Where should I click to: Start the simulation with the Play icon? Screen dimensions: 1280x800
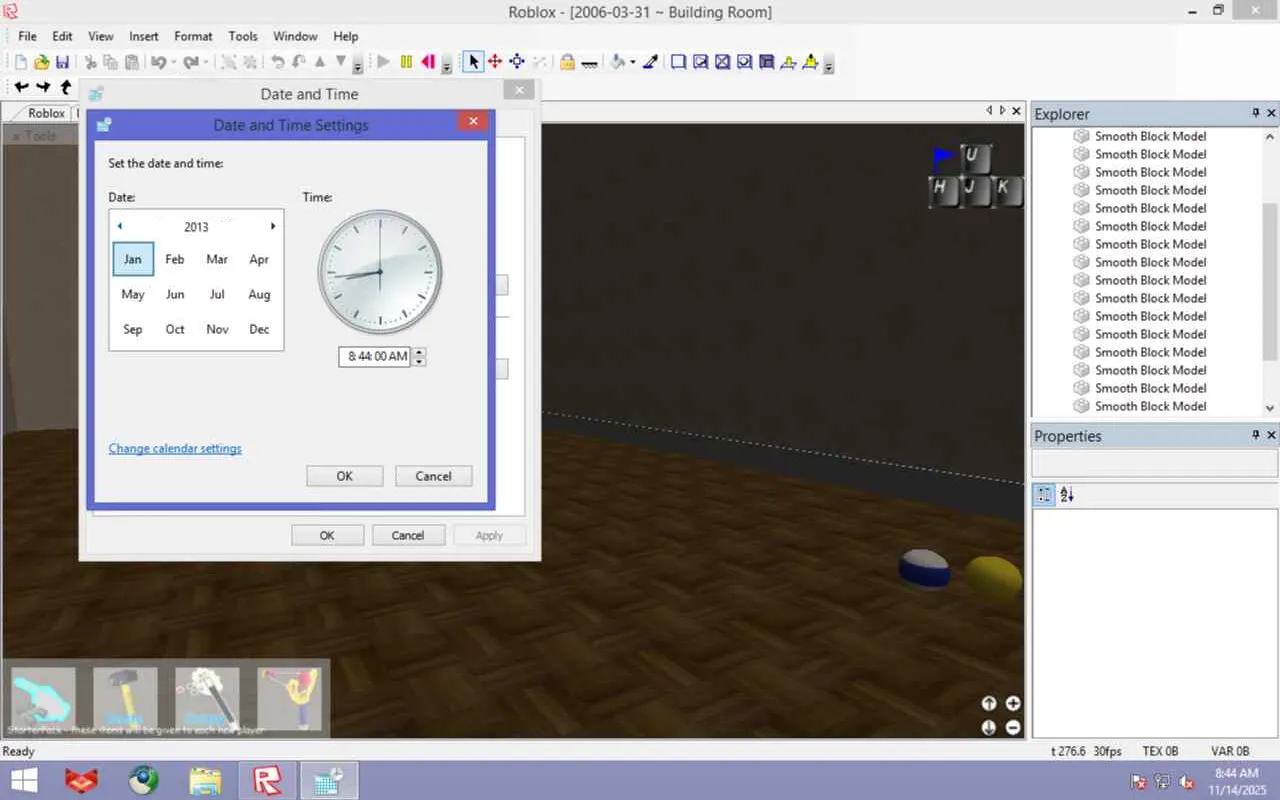tap(383, 62)
